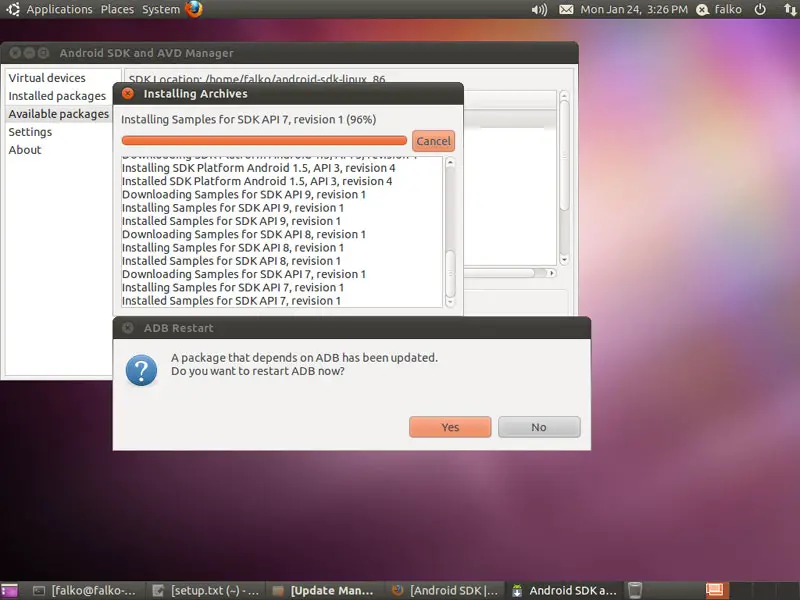Click the install log vertical scrollbar thumb
The height and width of the screenshot is (600, 800).
point(450,273)
